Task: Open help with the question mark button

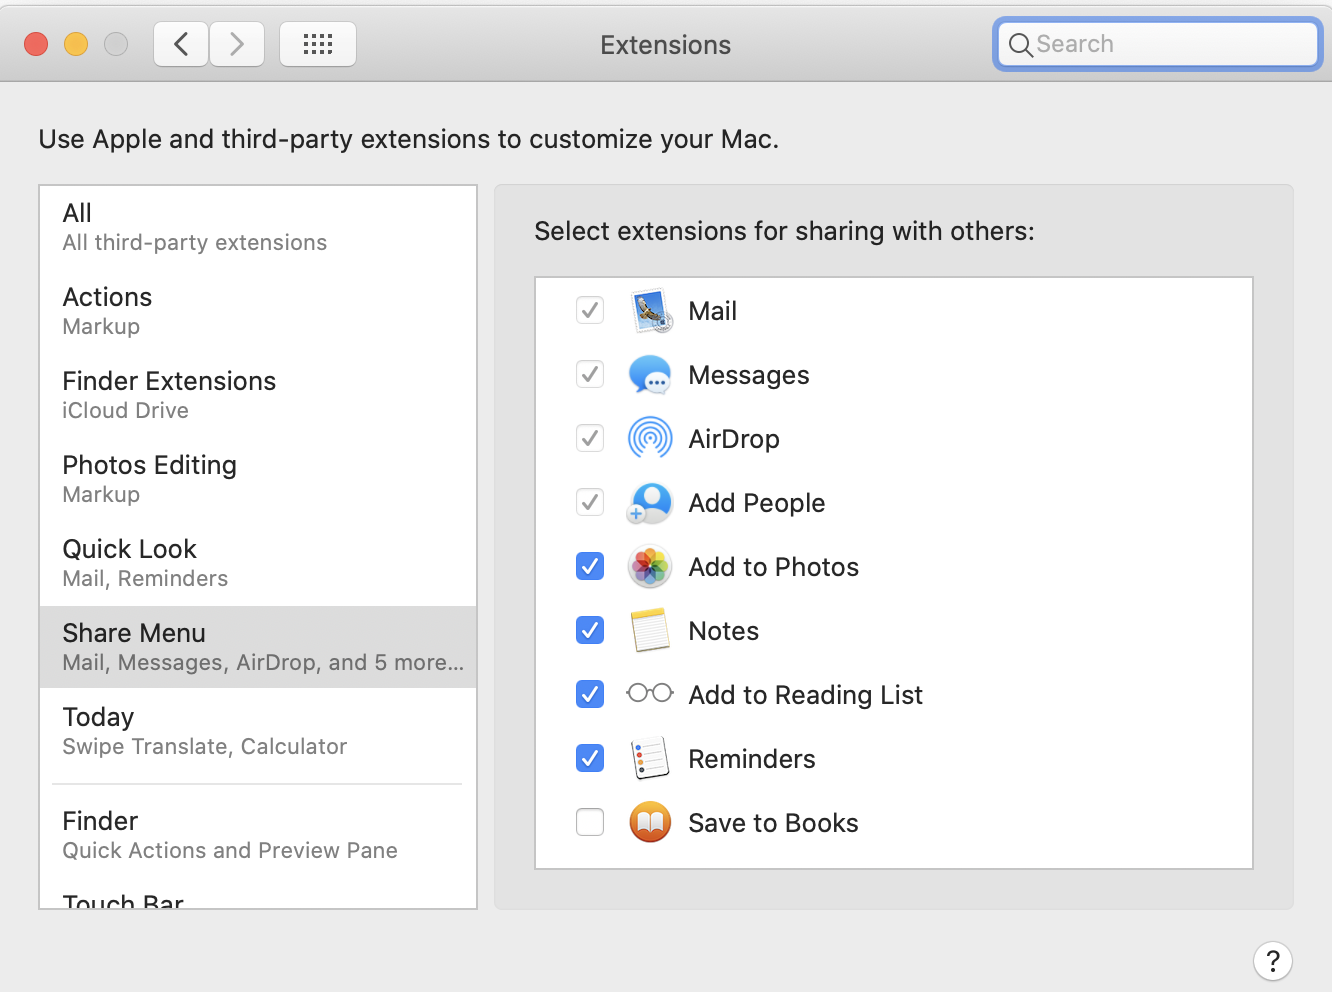Action: (1273, 961)
